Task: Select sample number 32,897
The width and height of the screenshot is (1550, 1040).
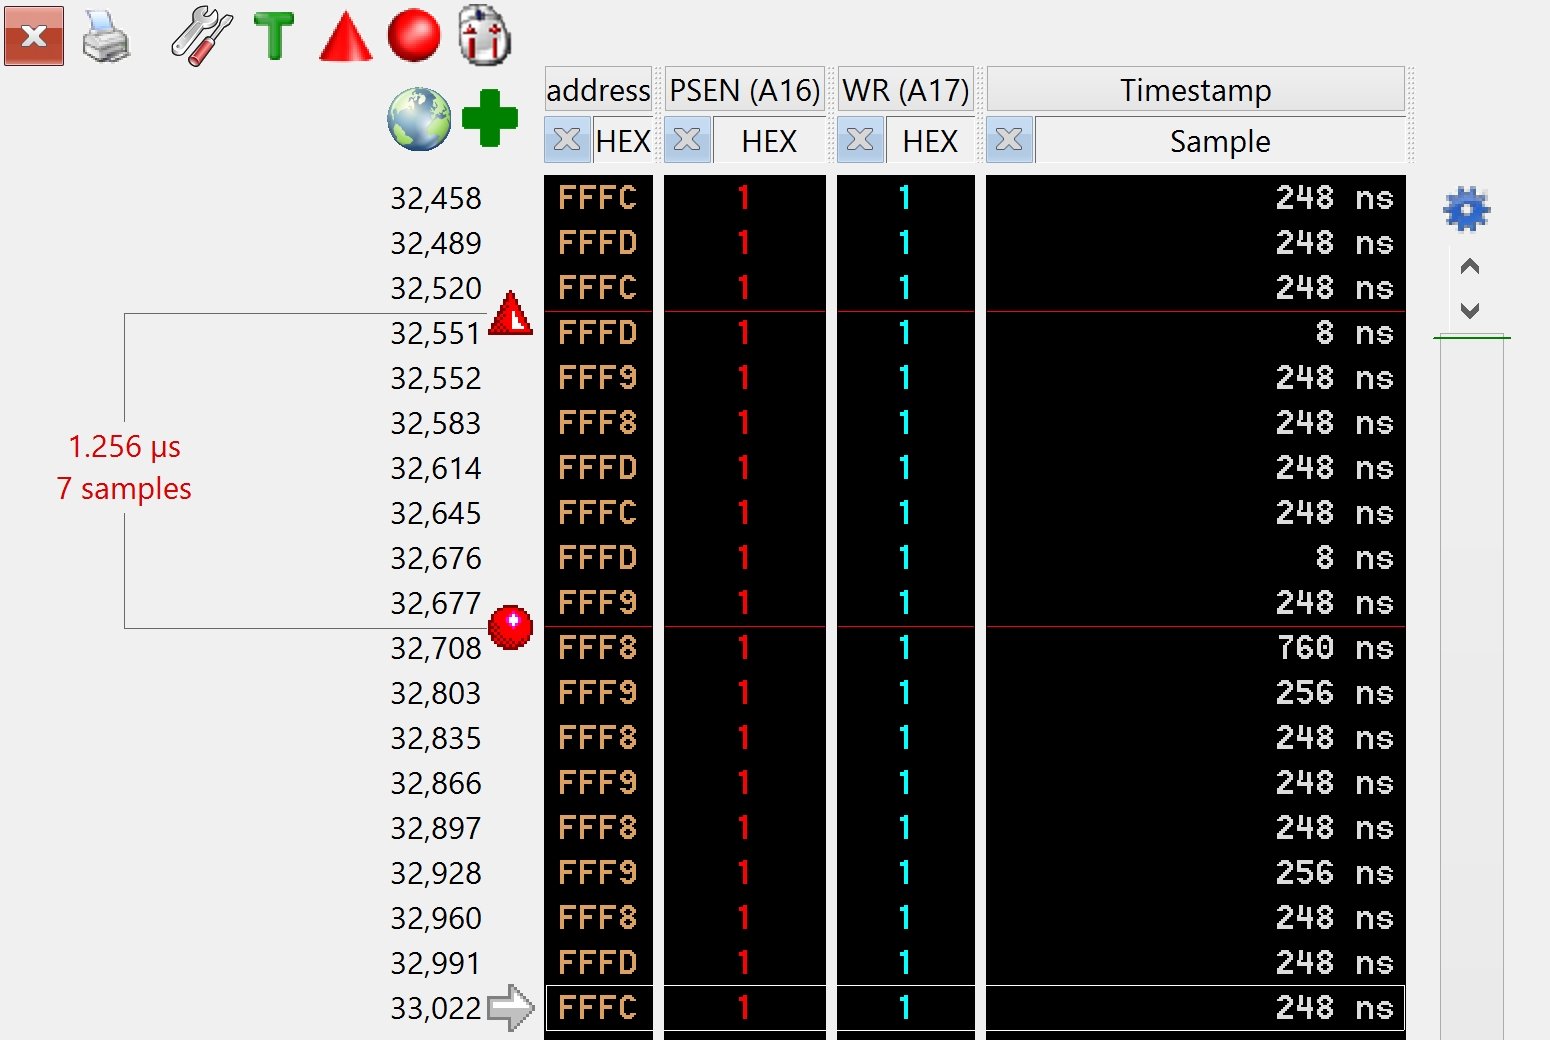Action: pos(436,828)
